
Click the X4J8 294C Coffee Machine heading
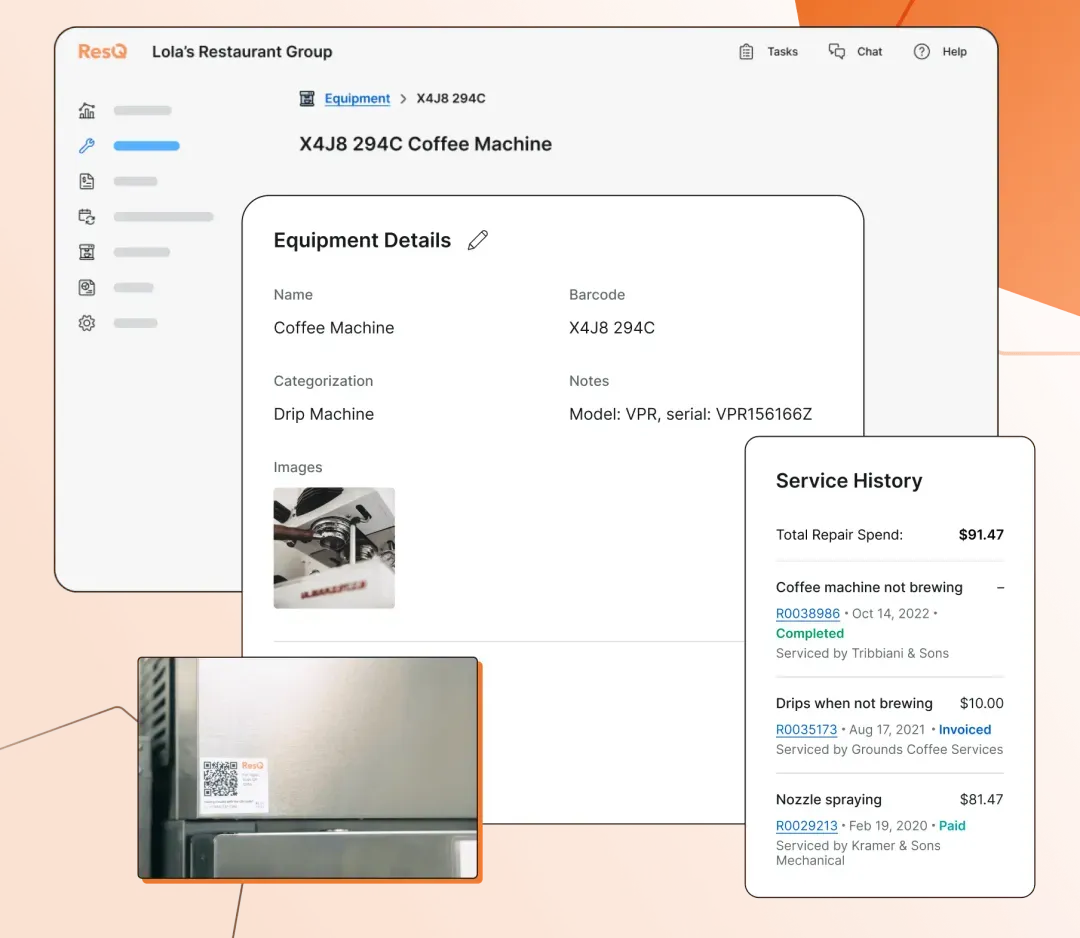pos(426,144)
